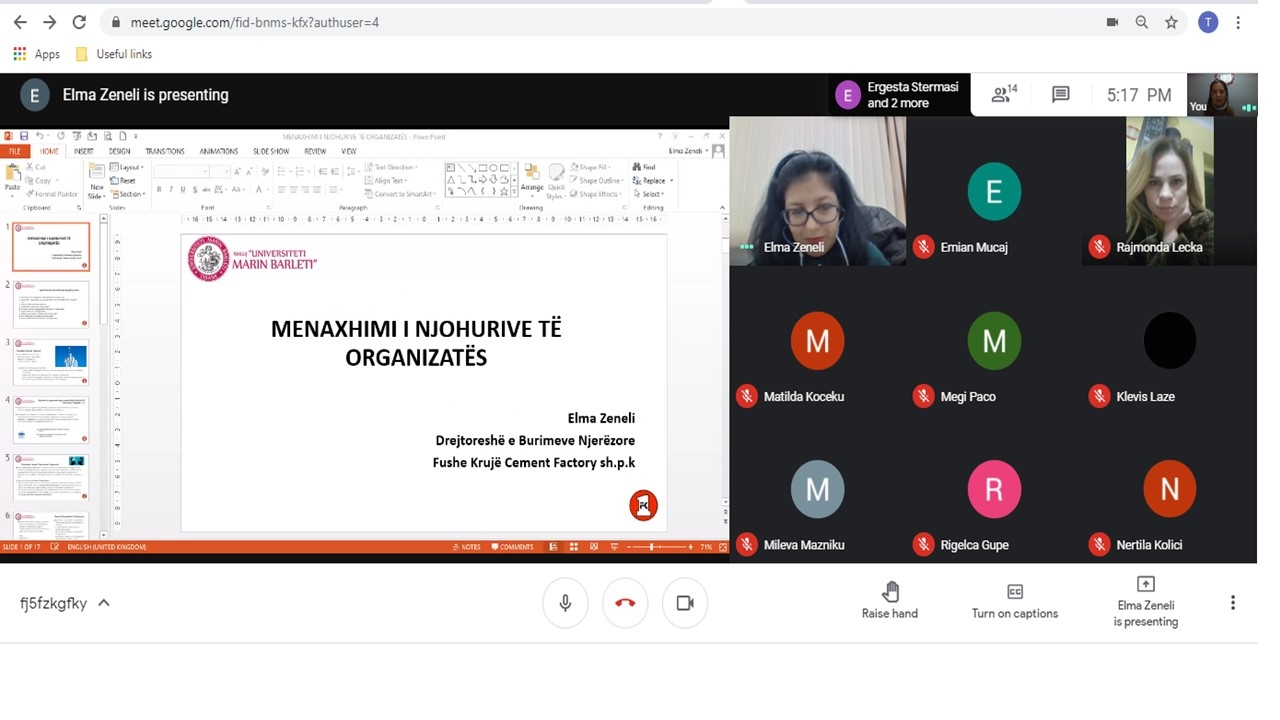This screenshot has height=720, width=1280.
Task: Open the TRANSITIONS ribbon tab
Action: tap(165, 150)
